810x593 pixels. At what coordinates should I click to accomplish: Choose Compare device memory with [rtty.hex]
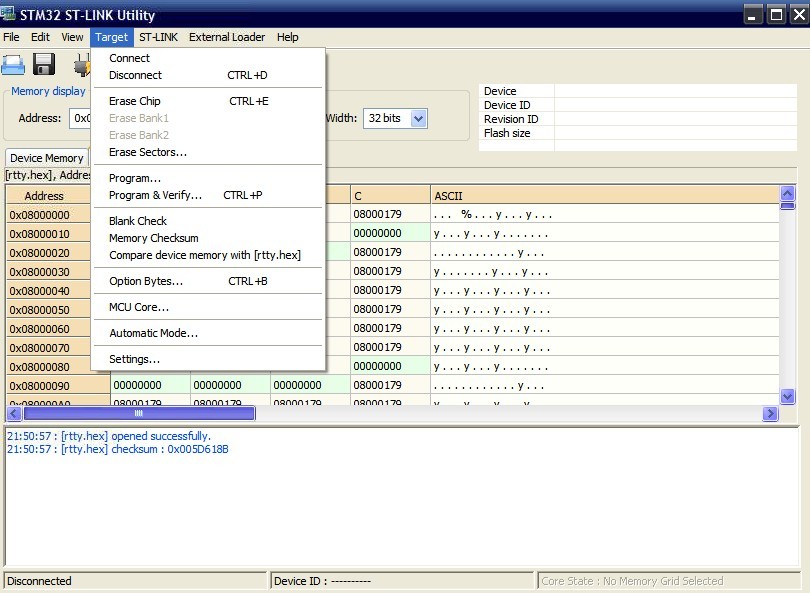pos(208,255)
